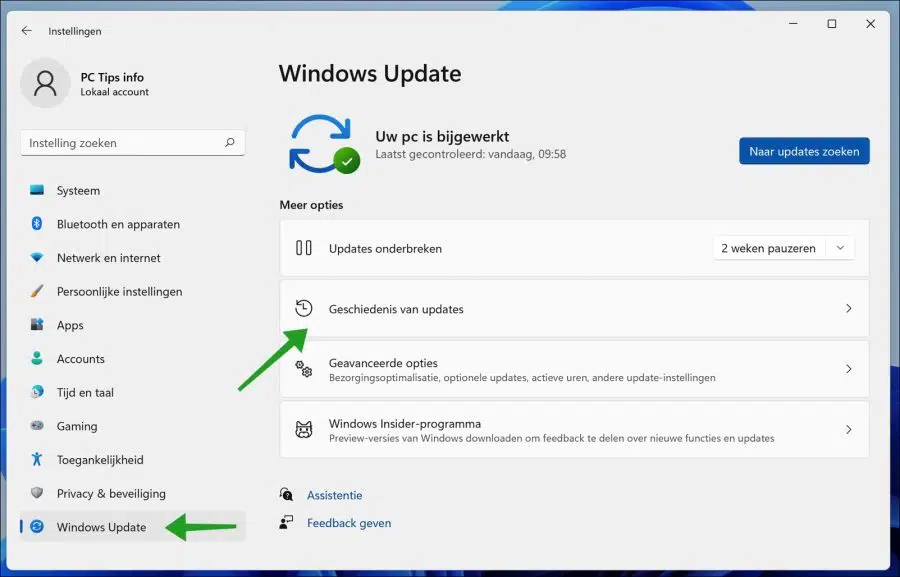
Task: Click the Updates onderbreken row label
Action: click(x=385, y=249)
